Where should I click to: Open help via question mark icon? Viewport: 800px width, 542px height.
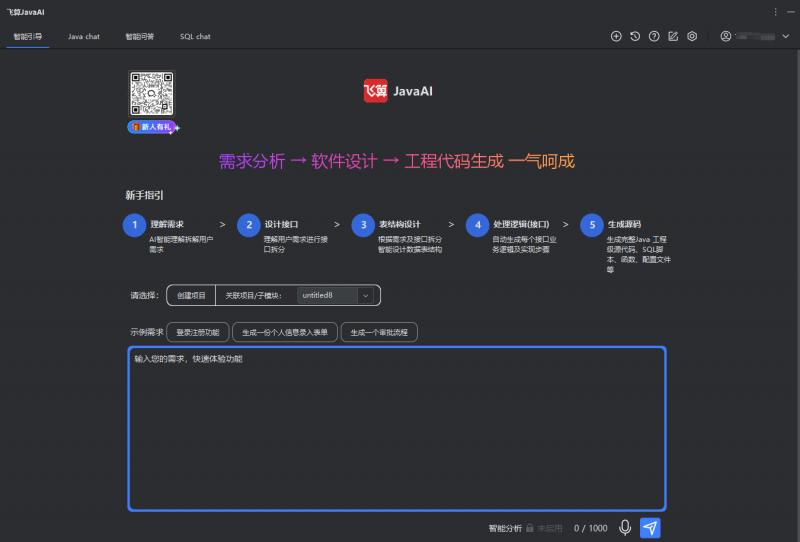point(654,36)
